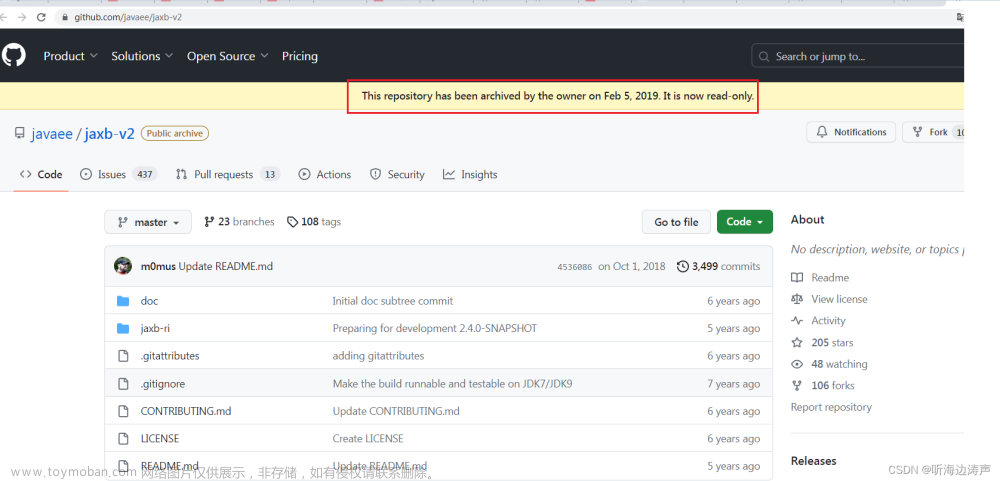
Task: Click the Fork icon
Action: tap(918, 132)
